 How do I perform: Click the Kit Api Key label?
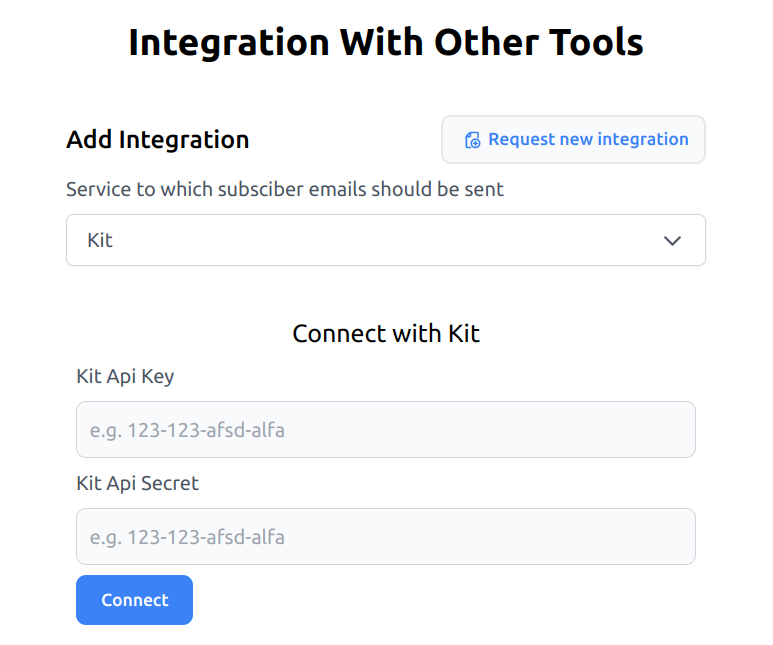click(x=125, y=377)
